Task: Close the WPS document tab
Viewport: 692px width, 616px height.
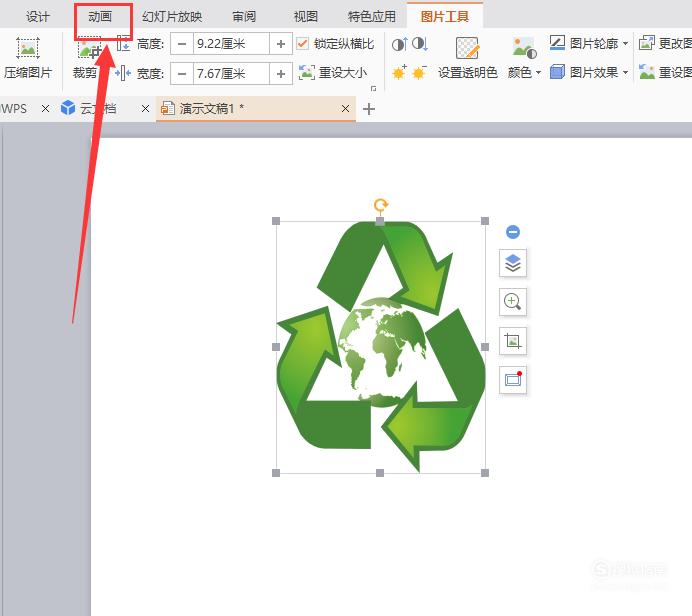Action: tap(45, 109)
